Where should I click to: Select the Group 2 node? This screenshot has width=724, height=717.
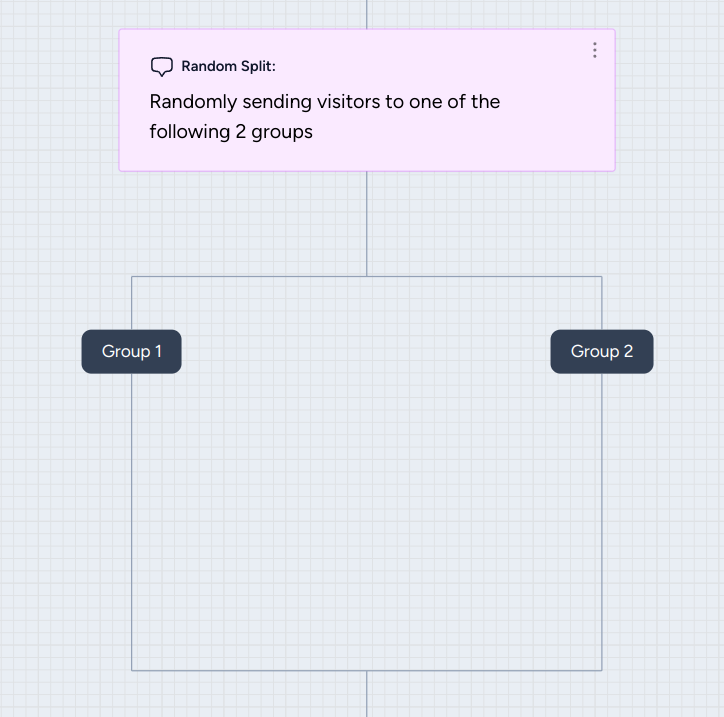point(602,351)
